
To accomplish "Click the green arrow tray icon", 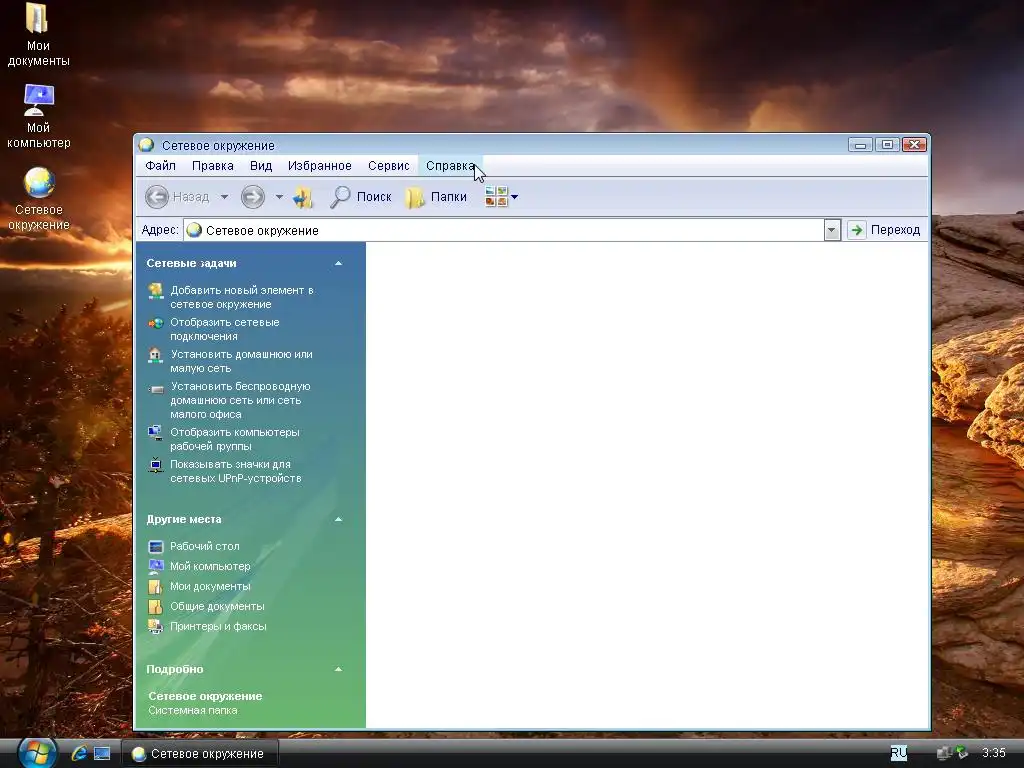I will pyautogui.click(x=961, y=753).
